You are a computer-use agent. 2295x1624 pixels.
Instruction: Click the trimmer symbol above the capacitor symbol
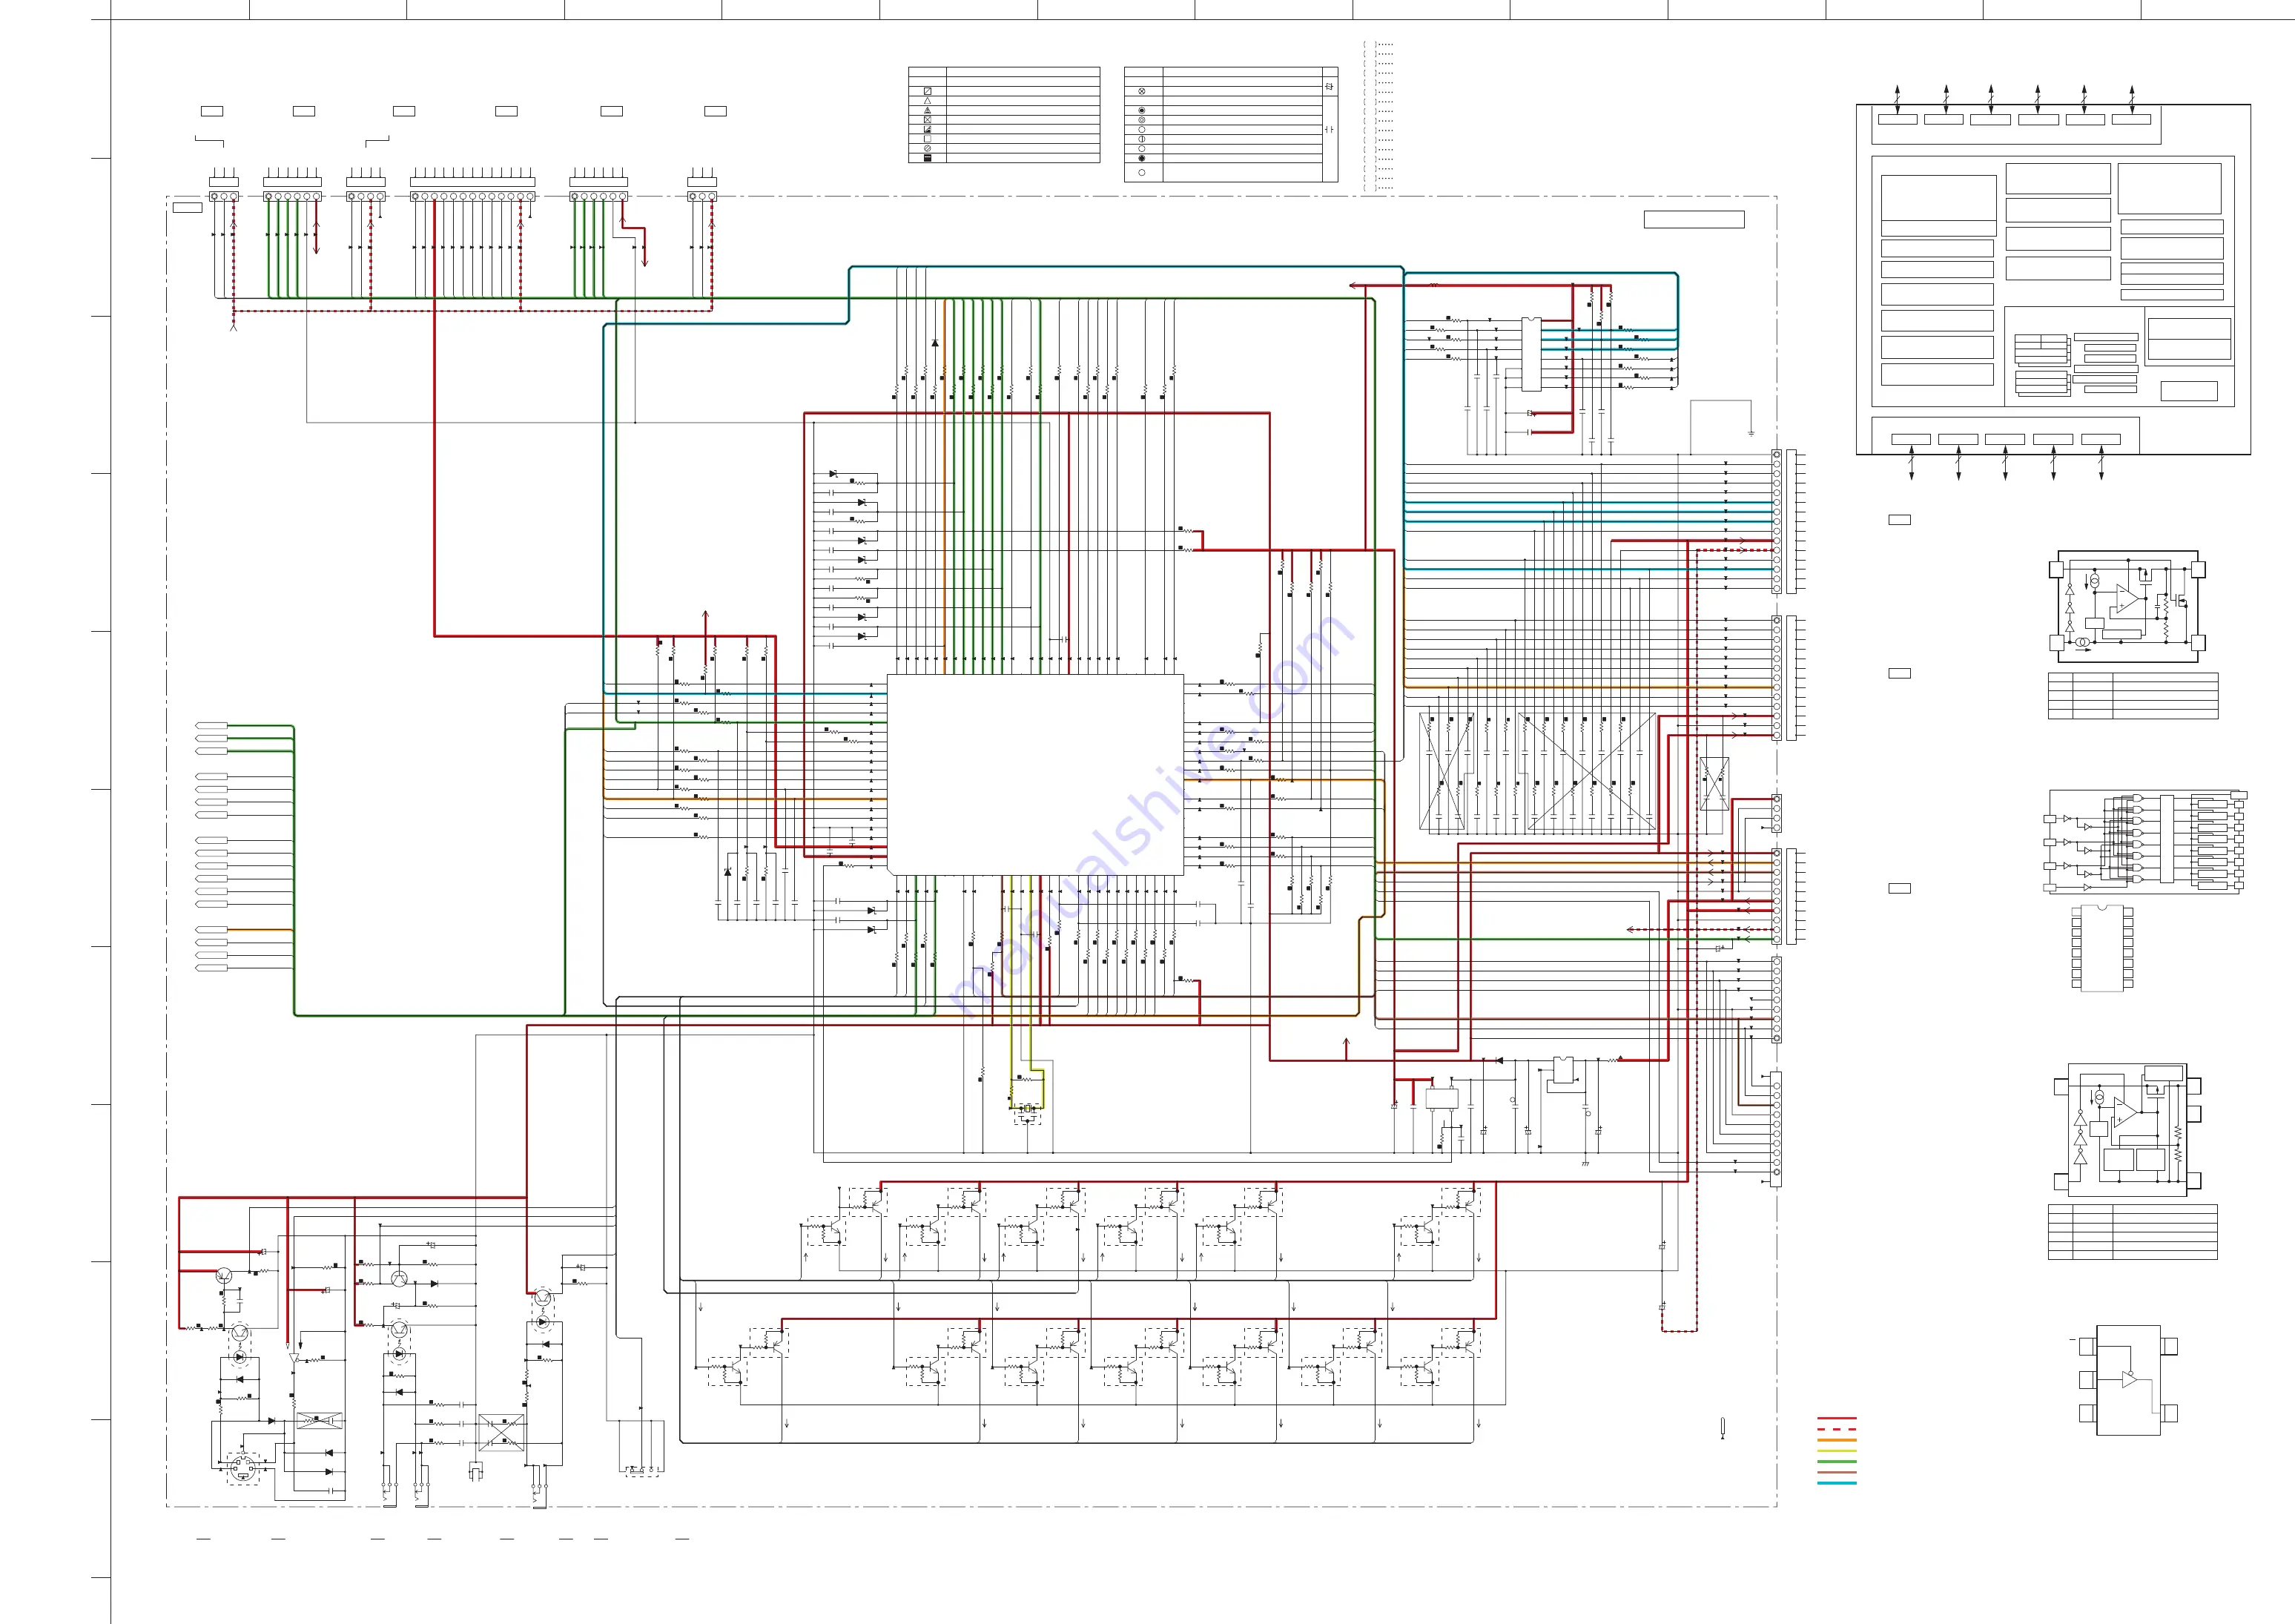1329,87
